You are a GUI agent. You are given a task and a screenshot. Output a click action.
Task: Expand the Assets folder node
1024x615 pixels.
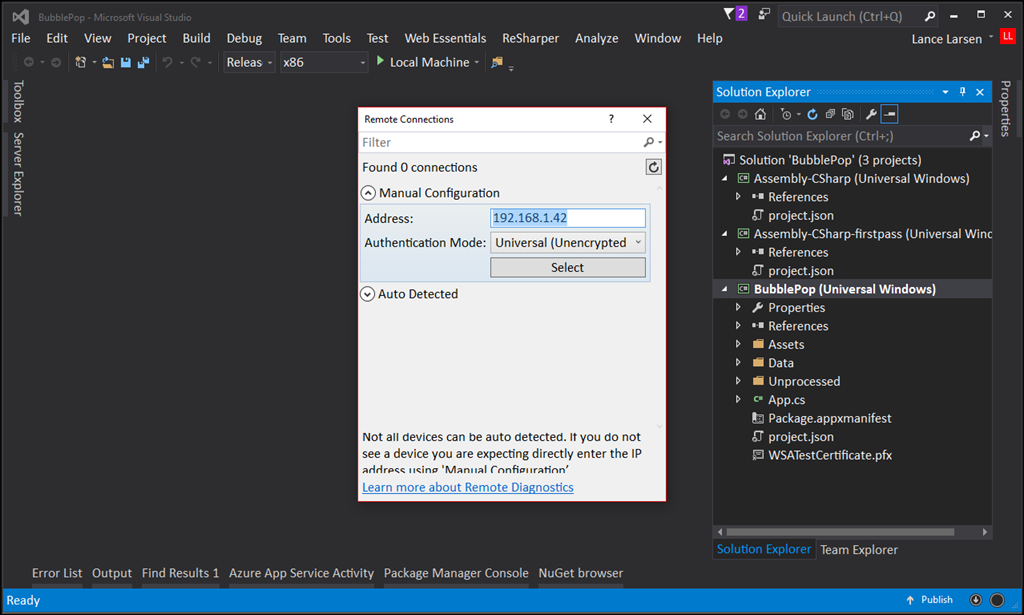coord(738,344)
